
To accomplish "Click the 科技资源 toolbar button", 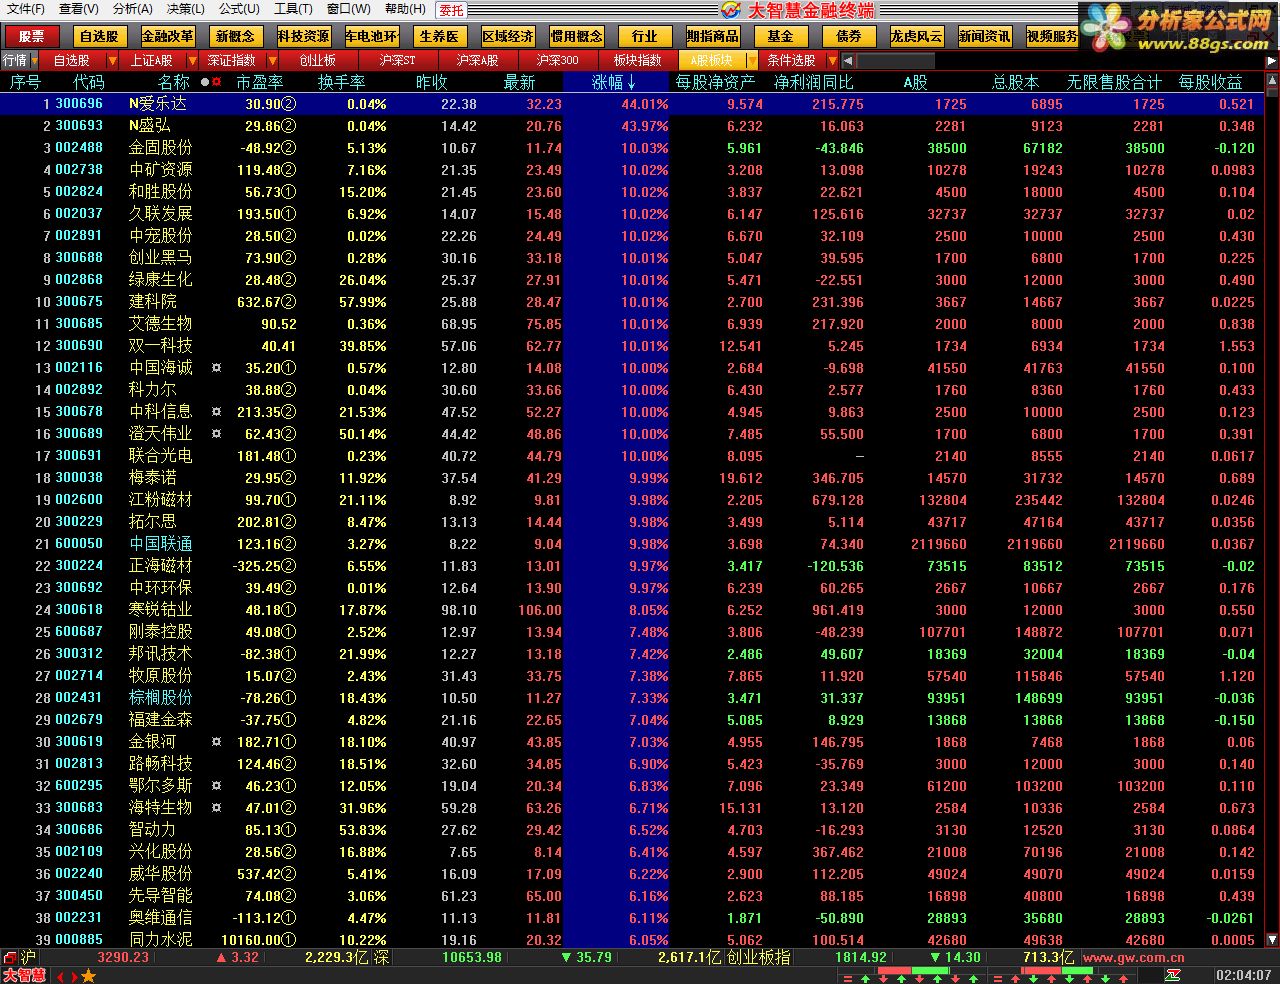I will (x=303, y=36).
